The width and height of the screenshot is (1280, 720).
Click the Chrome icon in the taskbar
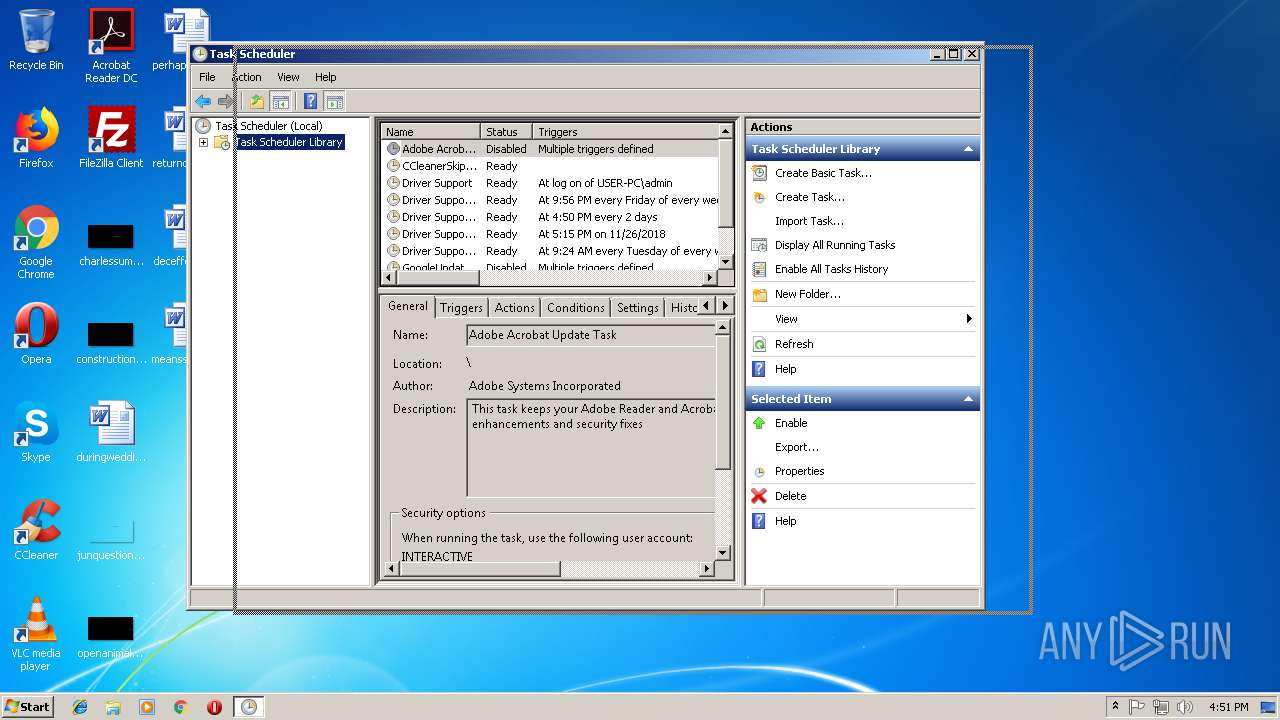(180, 707)
